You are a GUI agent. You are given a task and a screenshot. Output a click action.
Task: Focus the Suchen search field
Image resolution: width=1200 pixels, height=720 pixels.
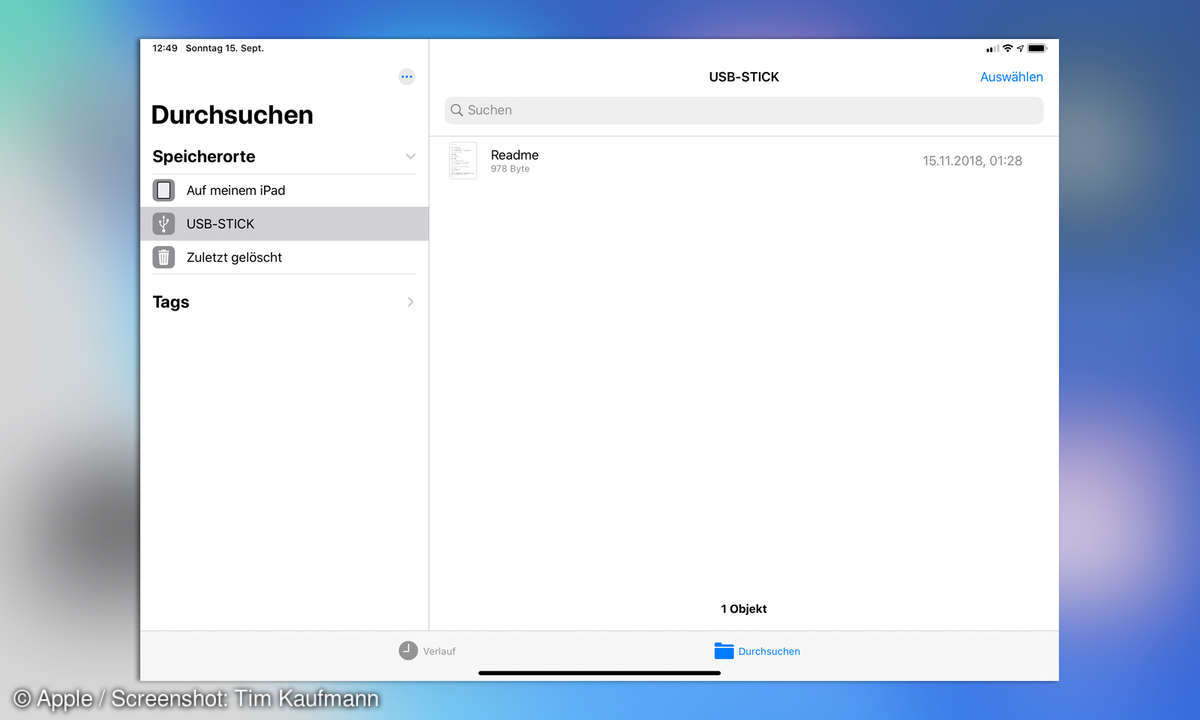pyautogui.click(x=744, y=110)
